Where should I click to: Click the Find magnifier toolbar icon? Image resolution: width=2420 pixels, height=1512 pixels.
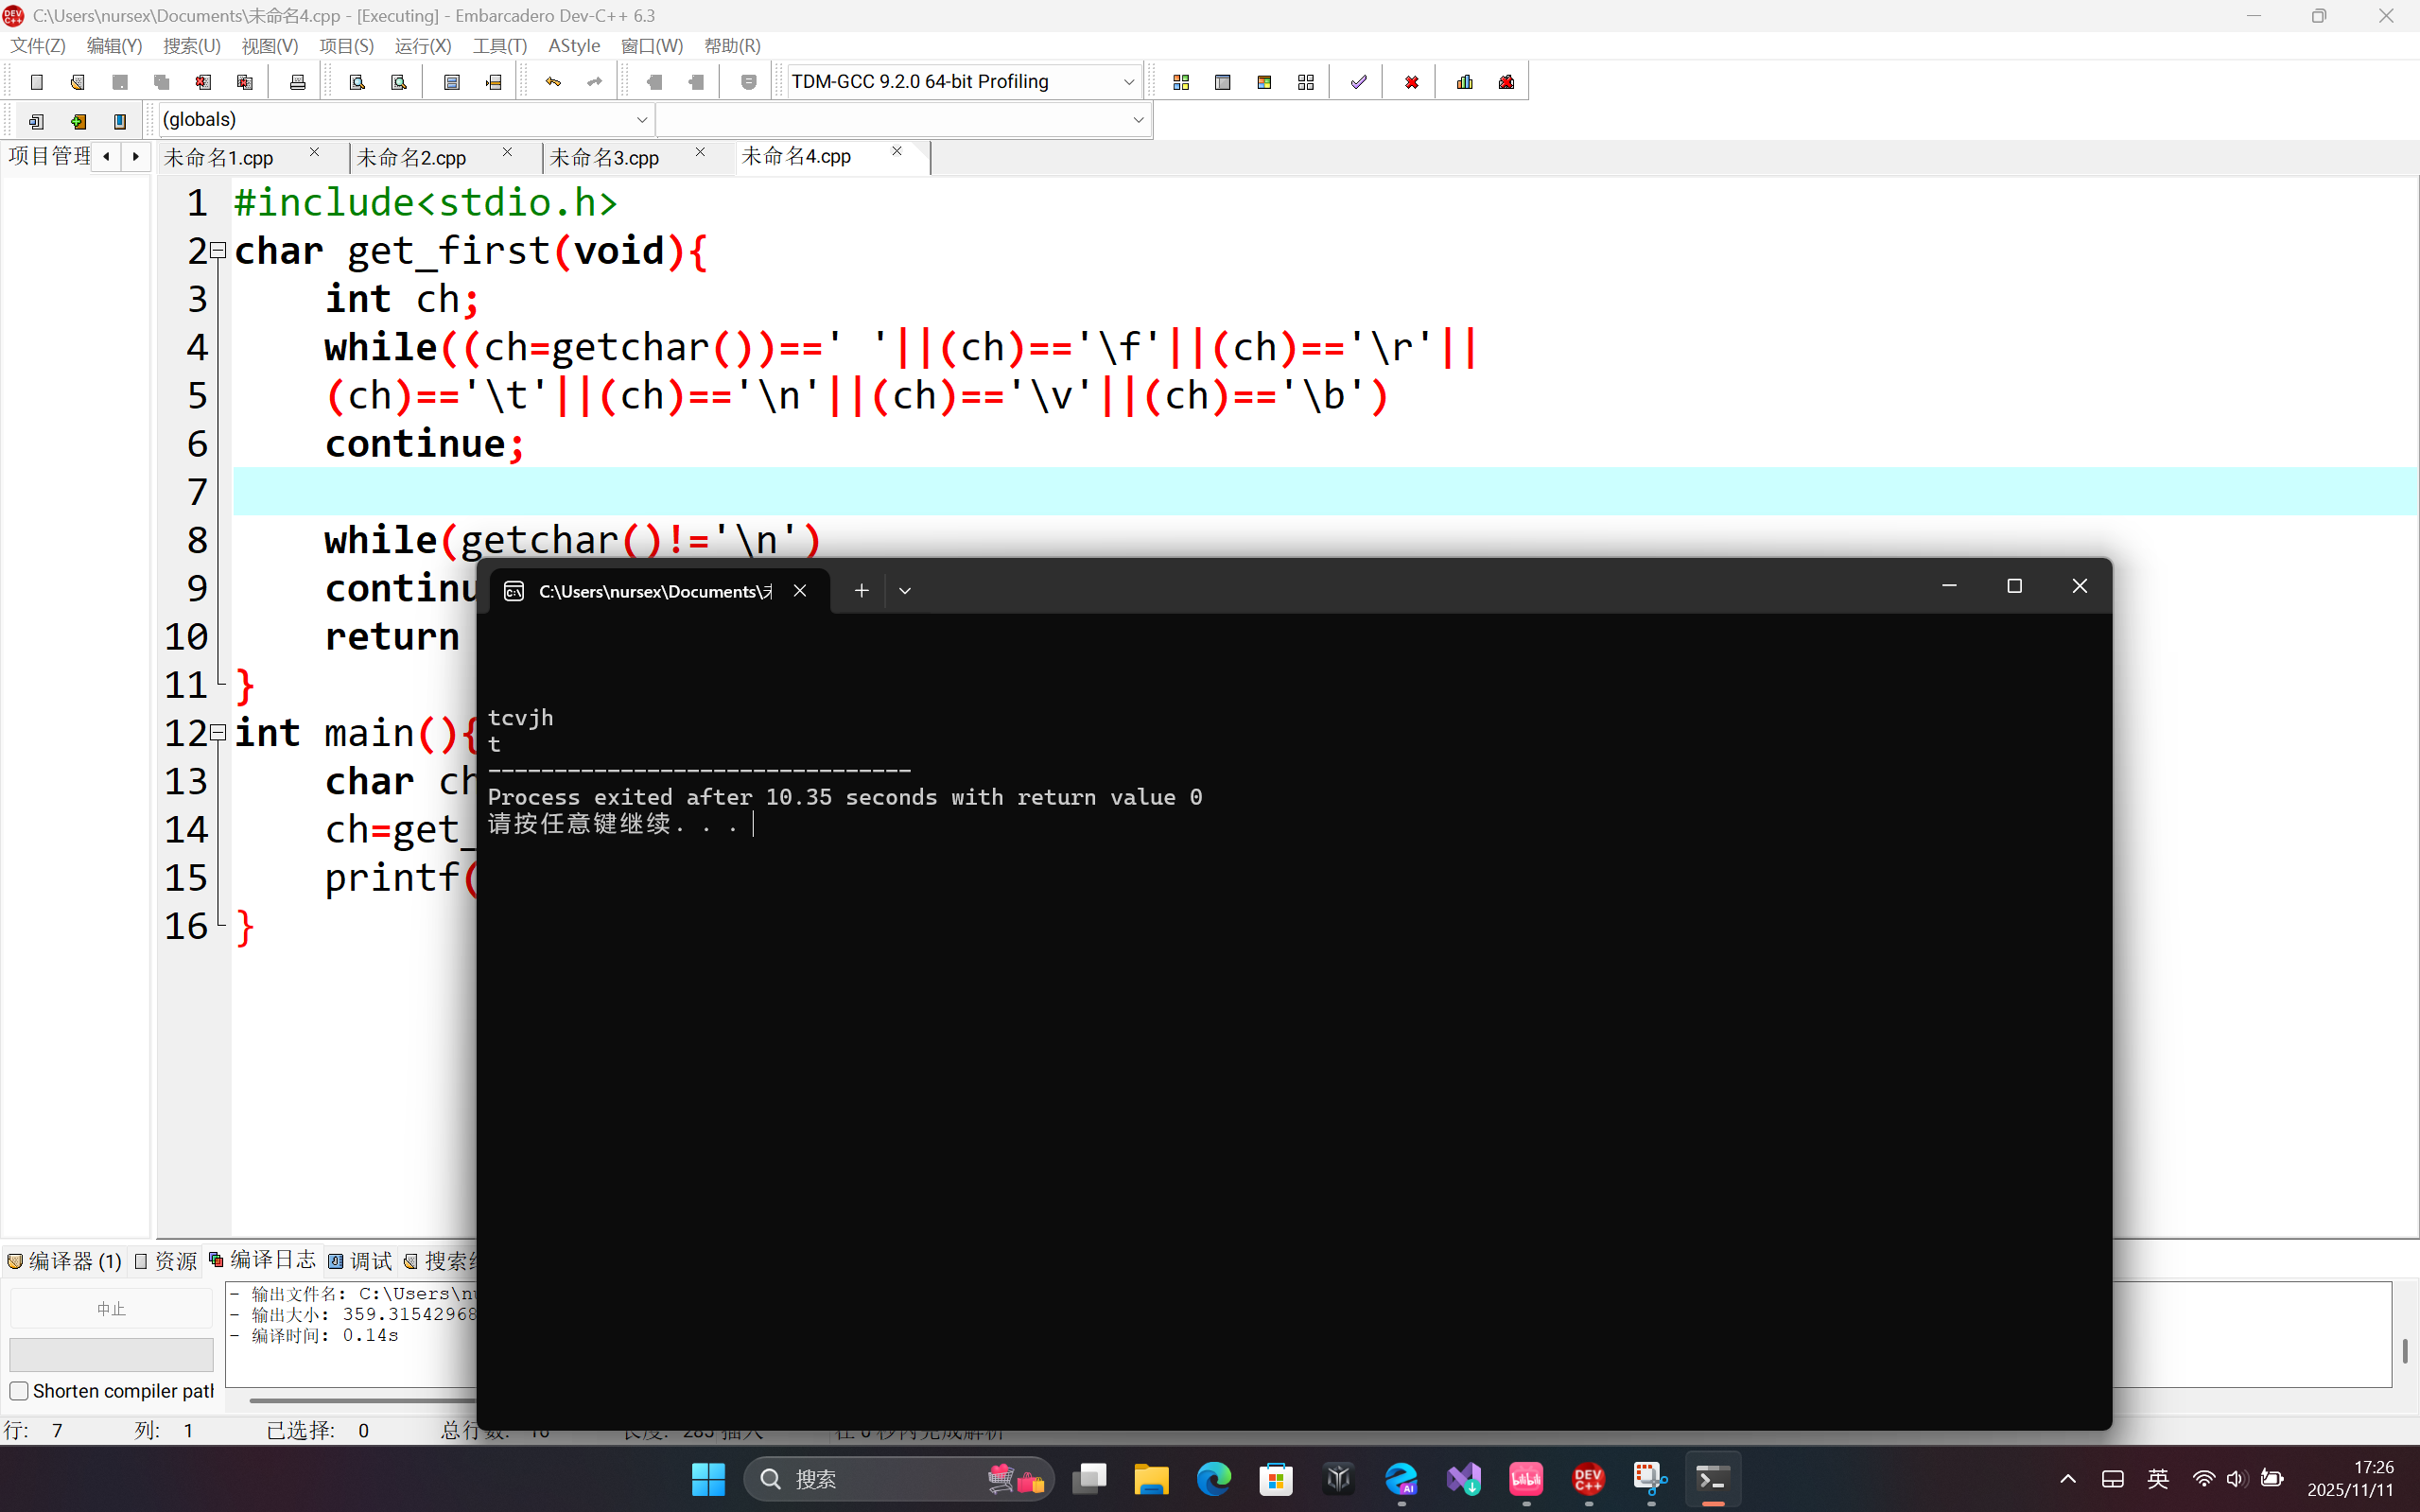[357, 82]
